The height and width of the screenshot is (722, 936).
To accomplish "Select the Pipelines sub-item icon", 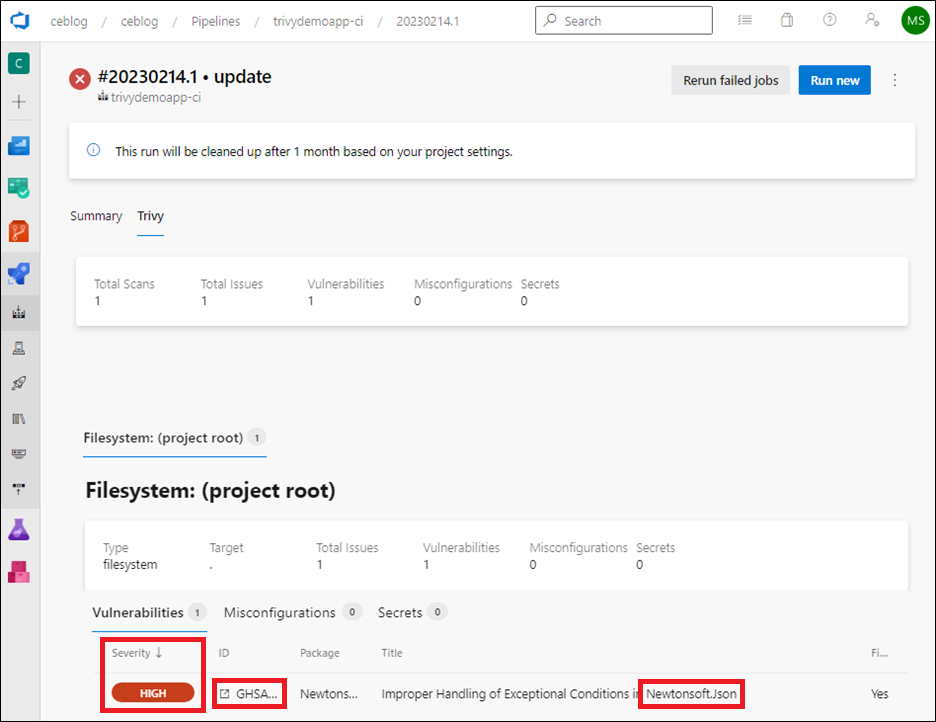I will (19, 312).
